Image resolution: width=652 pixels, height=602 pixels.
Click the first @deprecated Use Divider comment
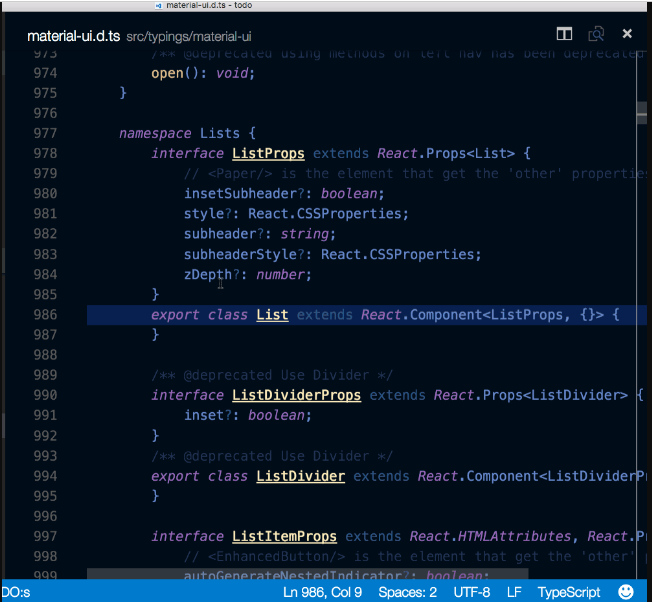272,375
